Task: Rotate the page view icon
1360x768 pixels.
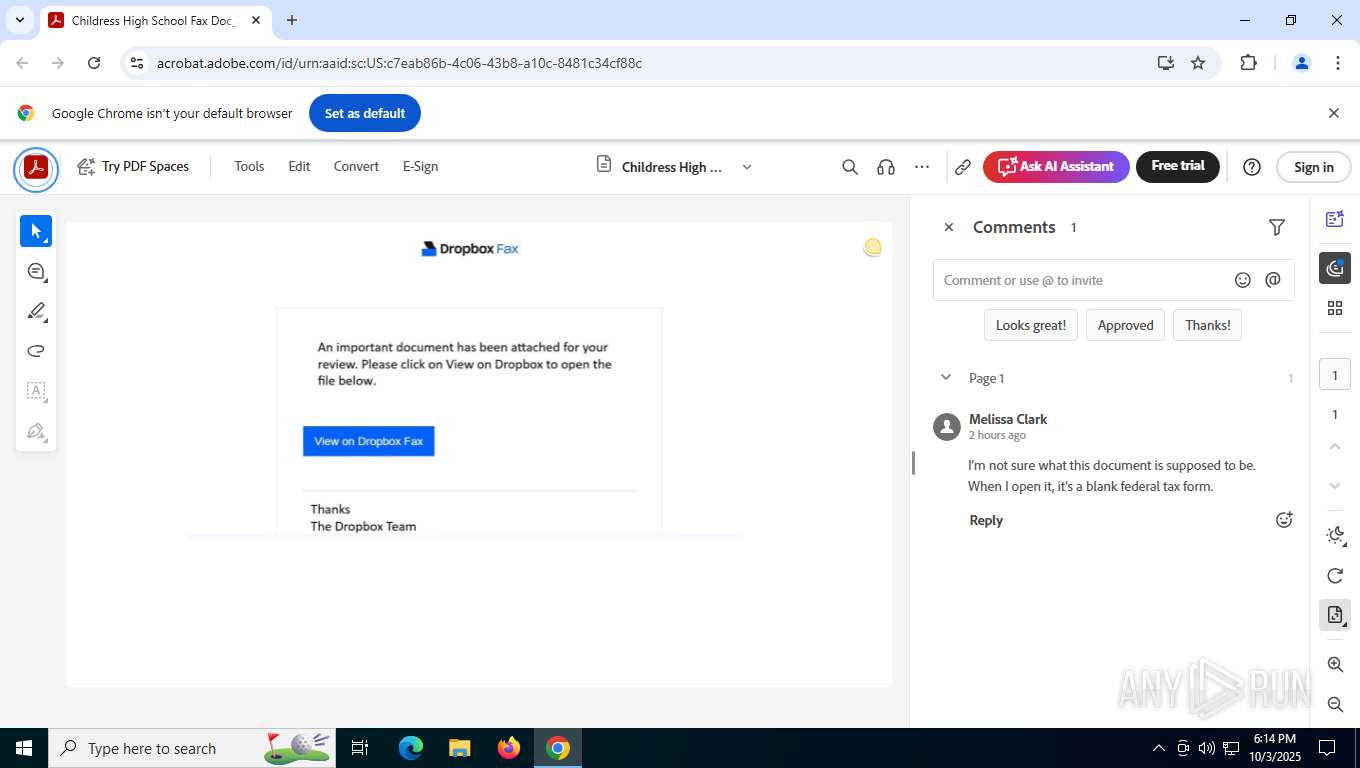Action: (1335, 576)
